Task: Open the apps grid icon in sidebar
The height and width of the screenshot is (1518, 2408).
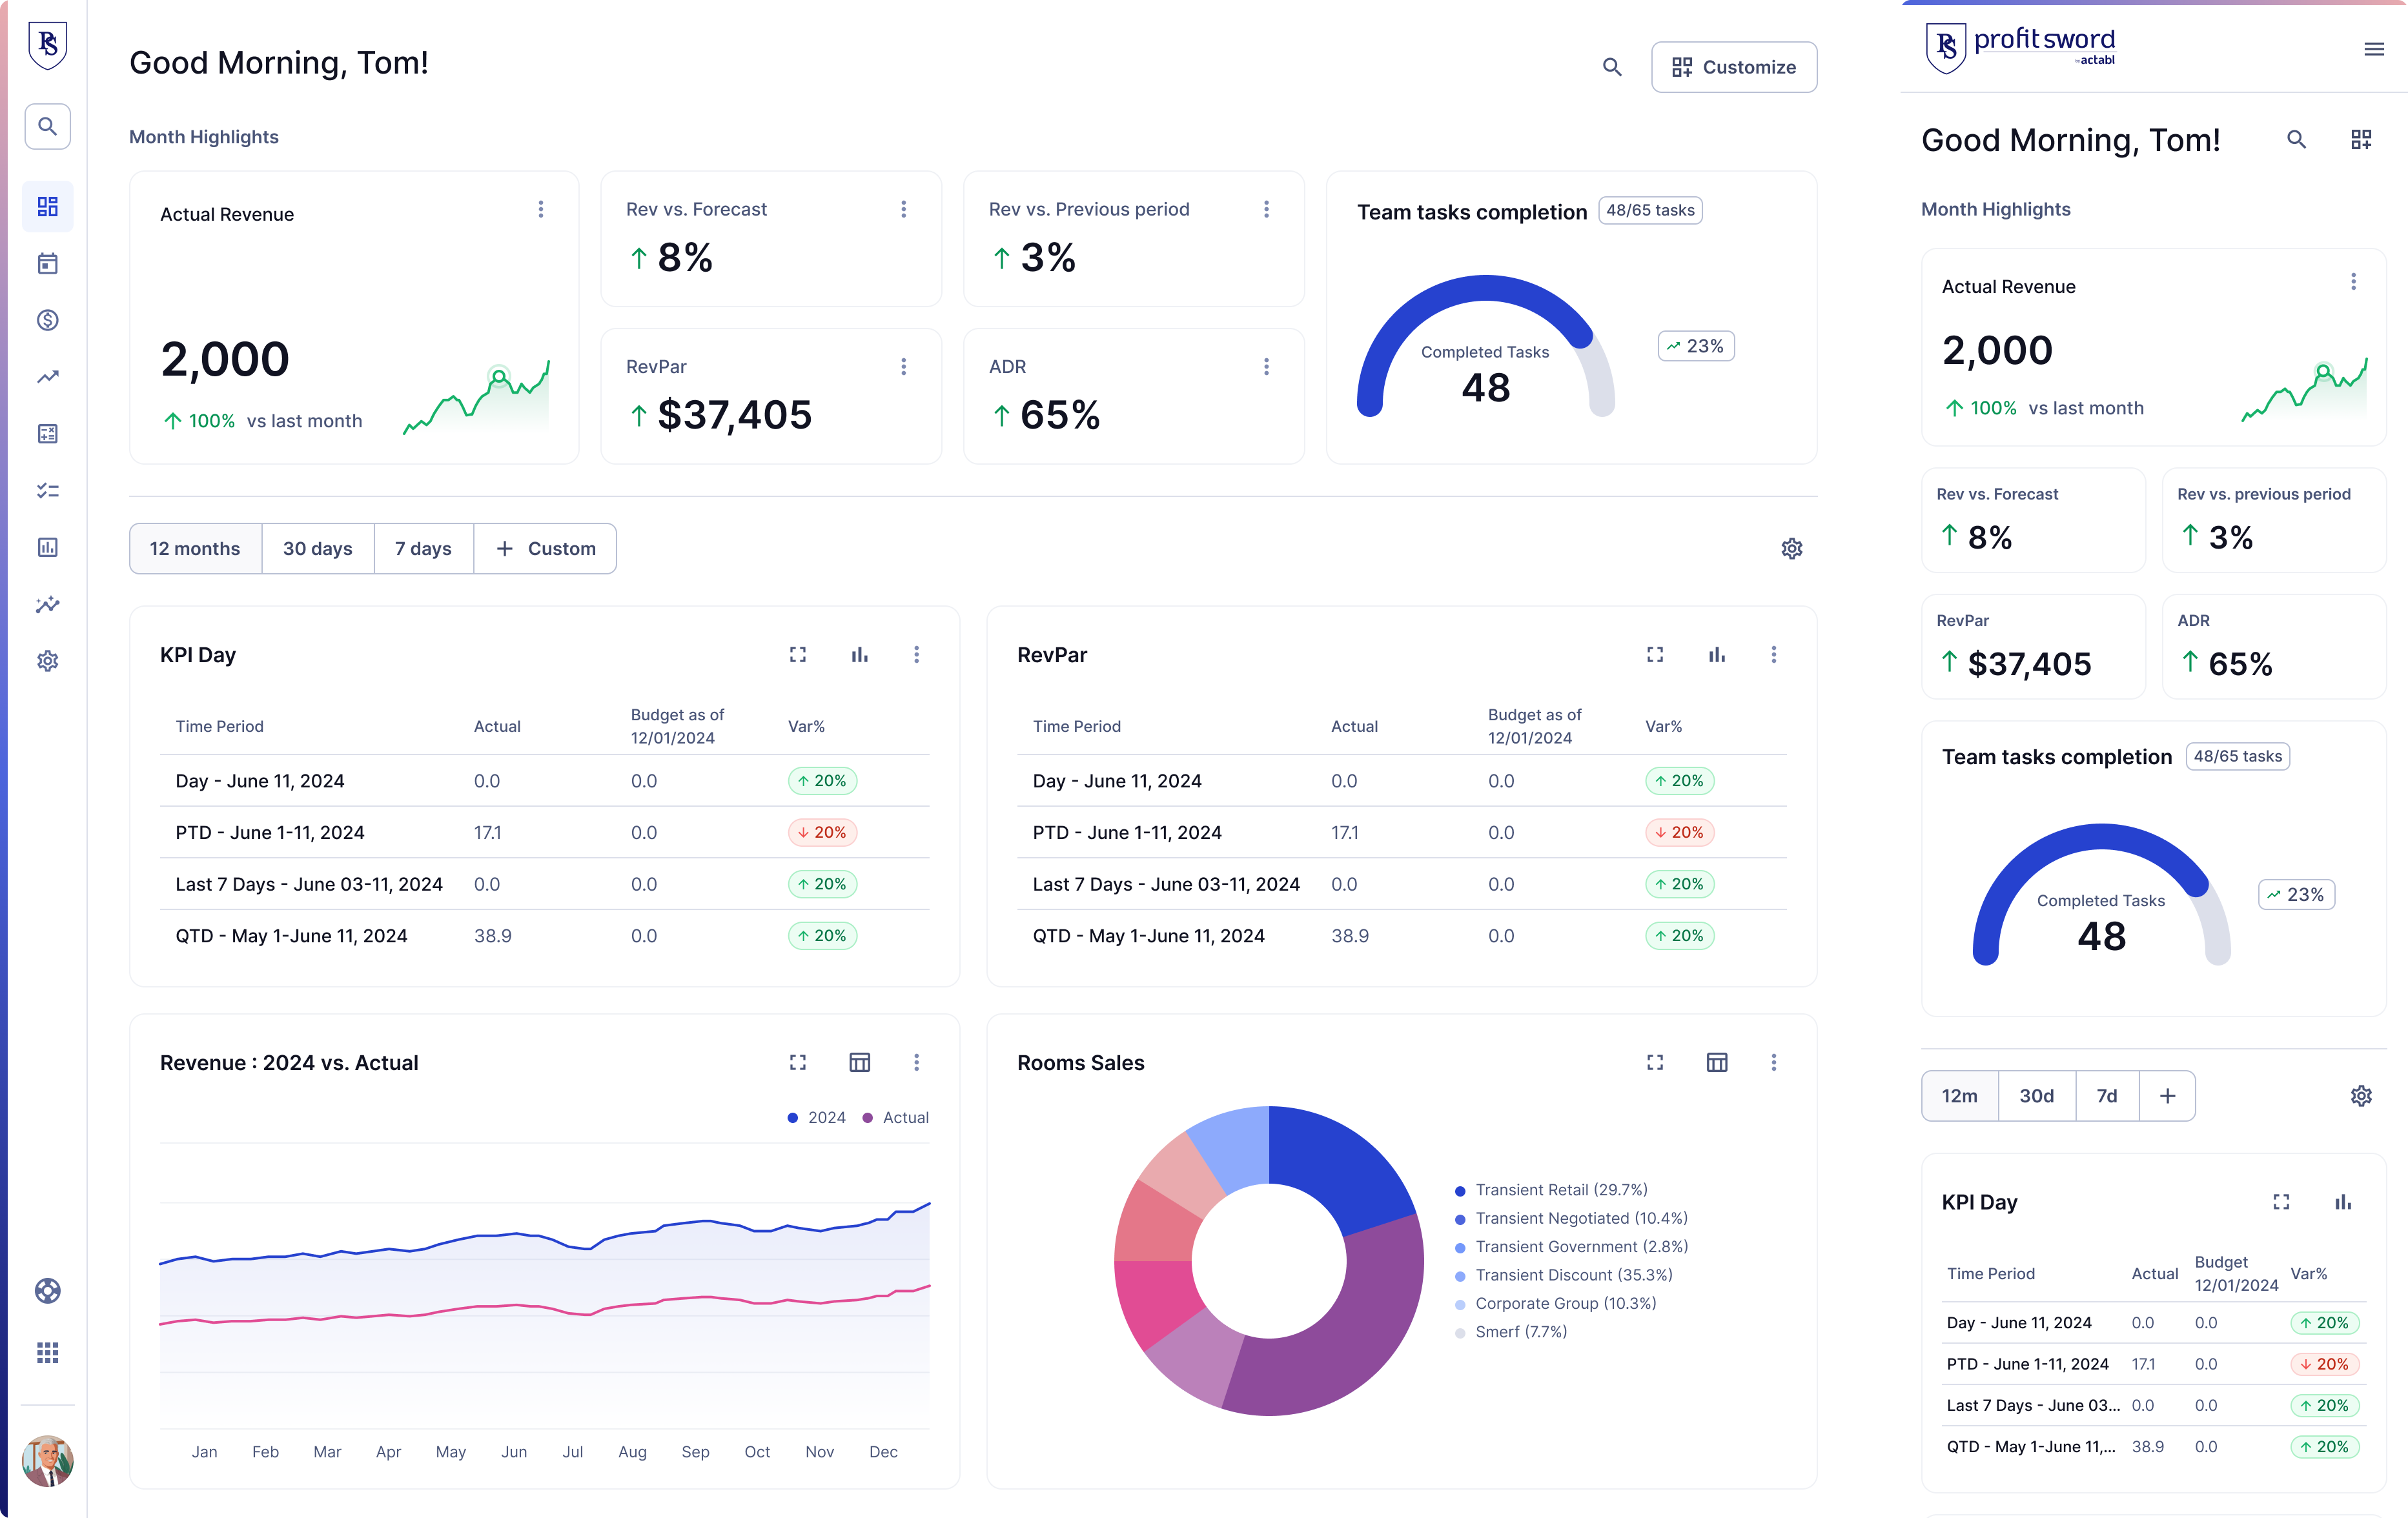Action: [x=47, y=1353]
